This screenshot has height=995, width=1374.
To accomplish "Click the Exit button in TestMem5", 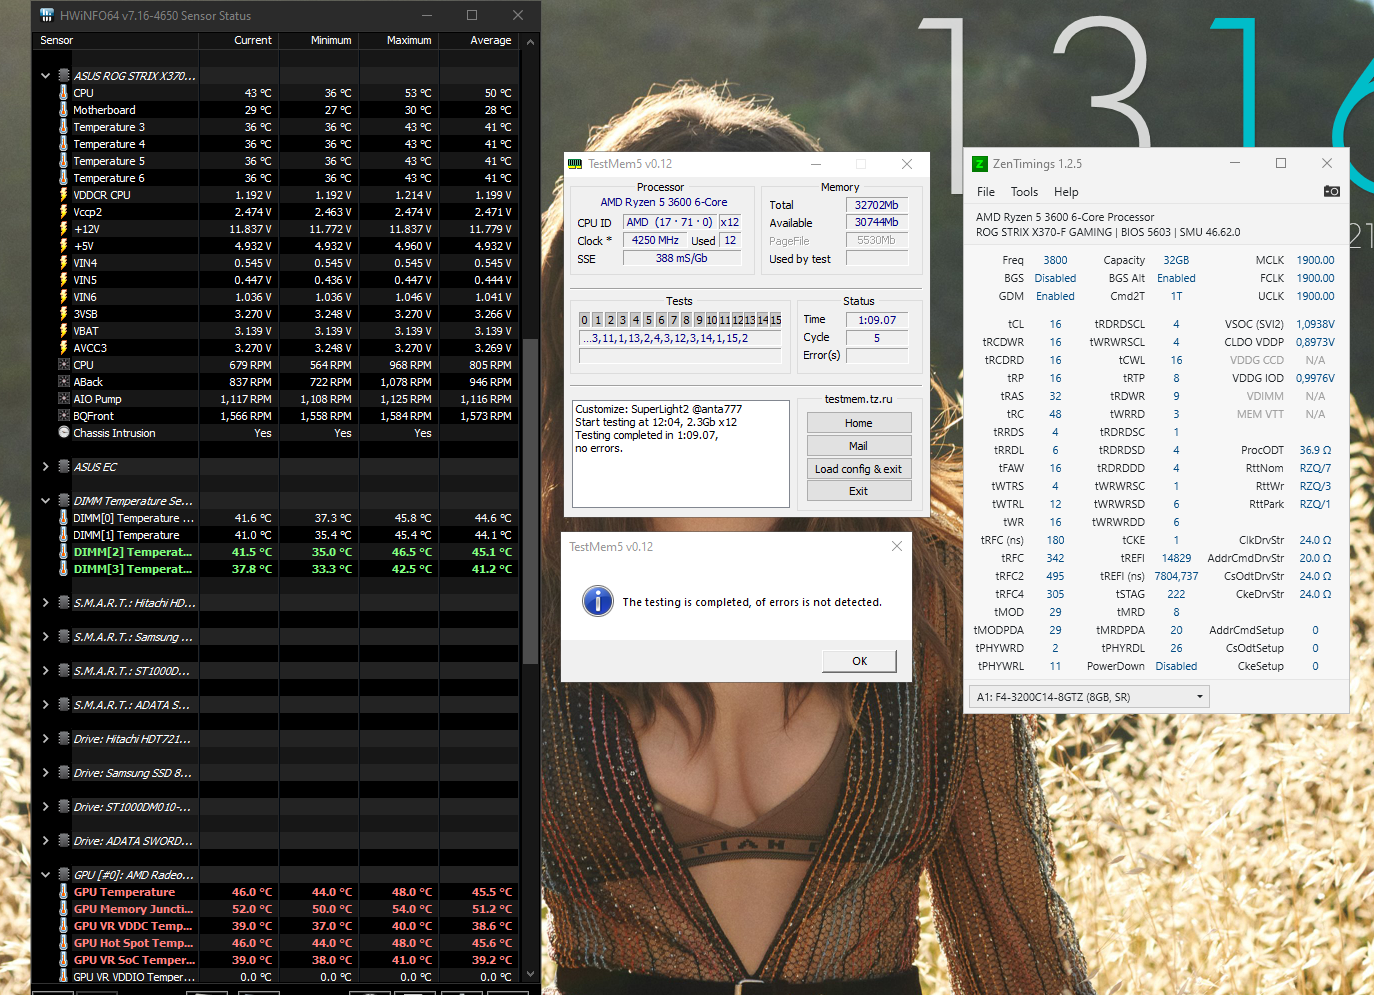I will (859, 491).
